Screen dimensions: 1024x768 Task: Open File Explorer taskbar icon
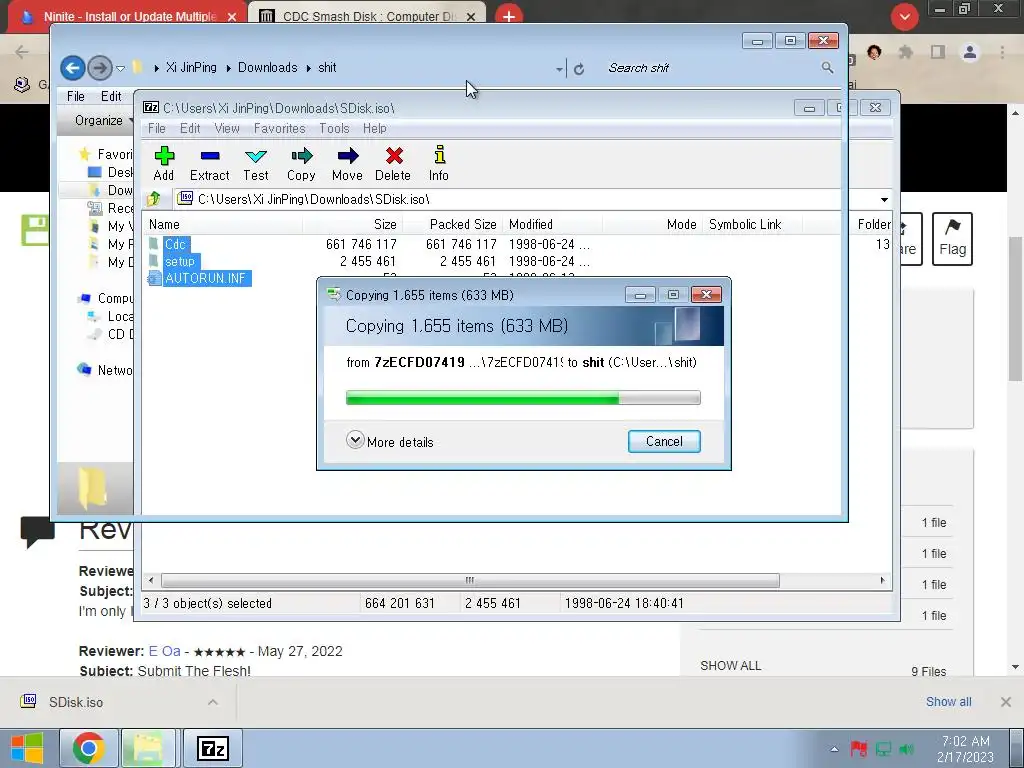148,748
